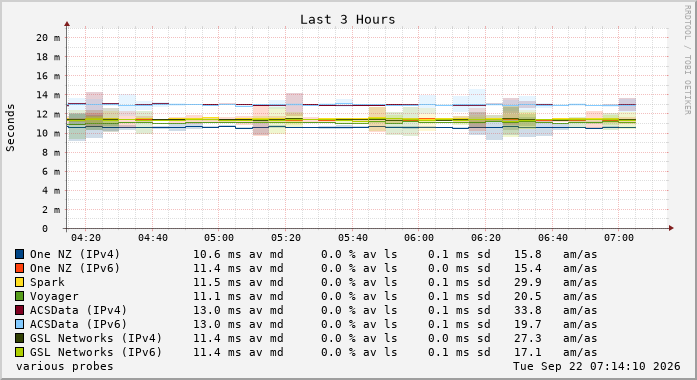The width and height of the screenshot is (697, 380).
Task: Click the ACSData (IPv4) maroon swatch
Action: tap(20, 310)
